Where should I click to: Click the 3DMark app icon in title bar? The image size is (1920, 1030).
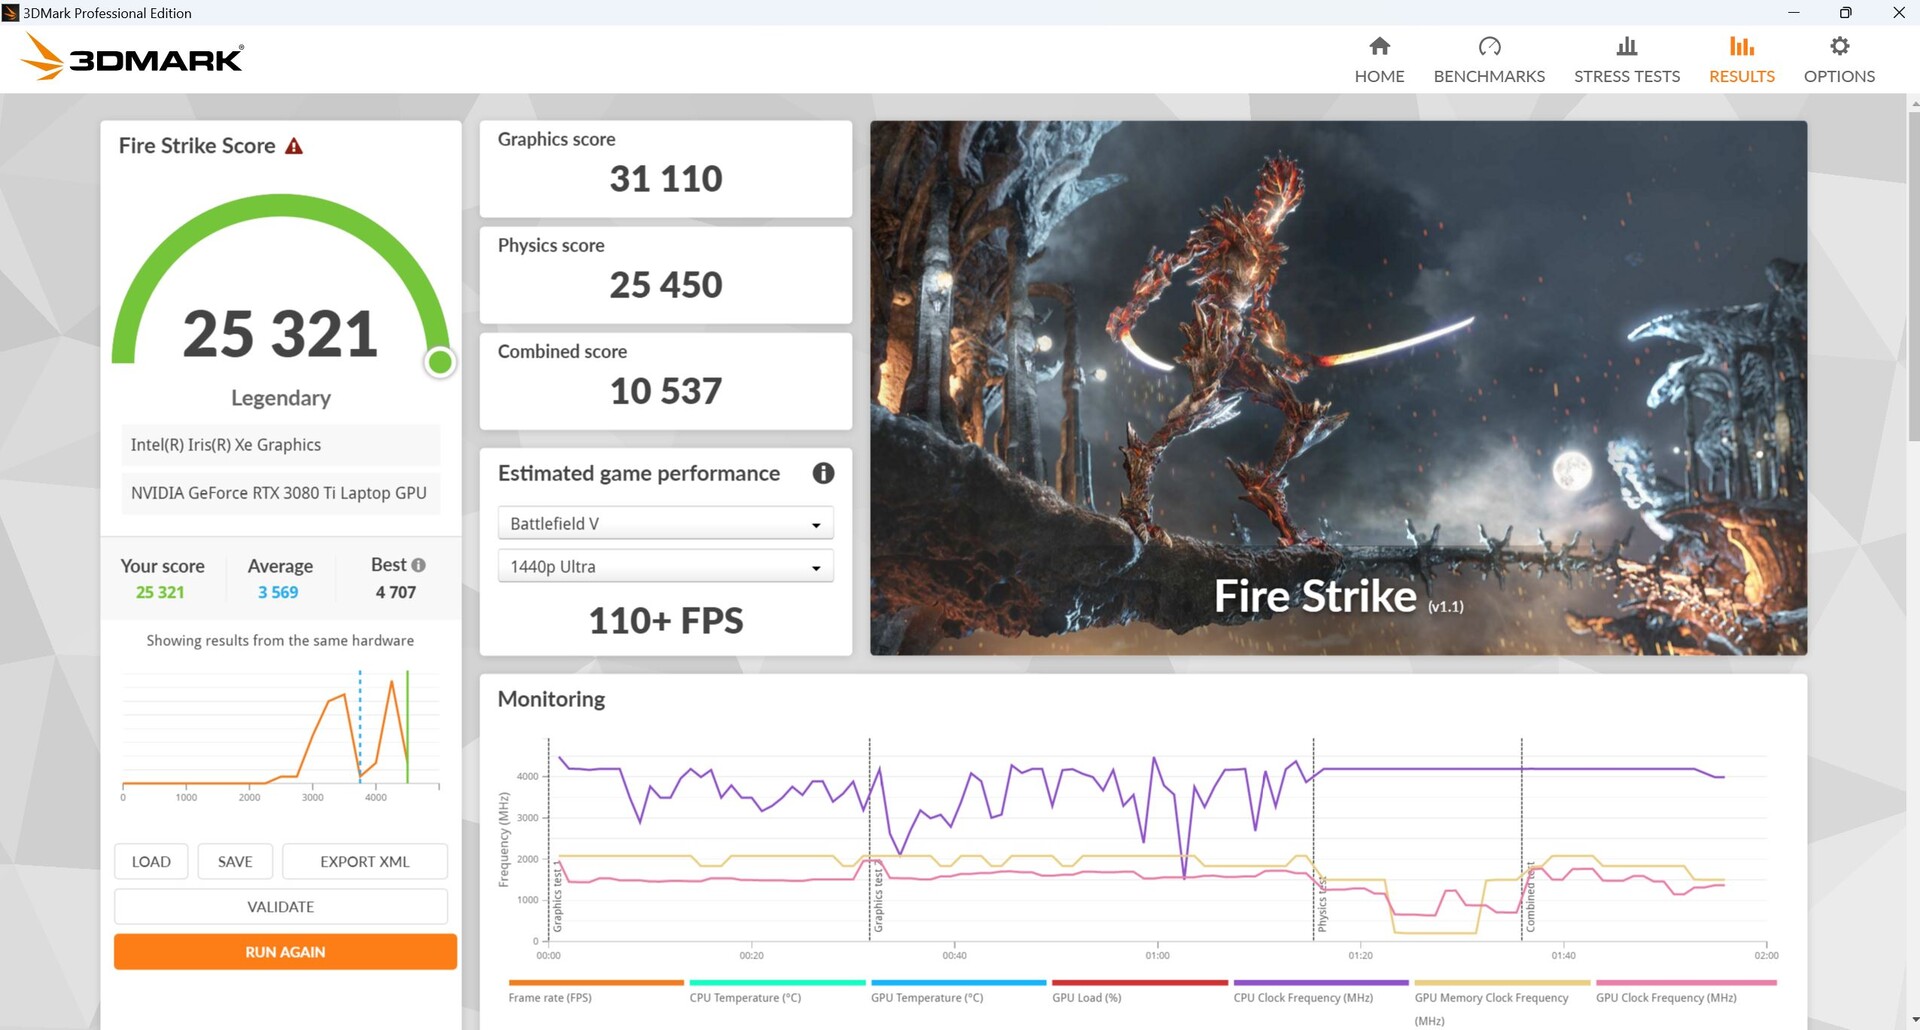point(11,13)
